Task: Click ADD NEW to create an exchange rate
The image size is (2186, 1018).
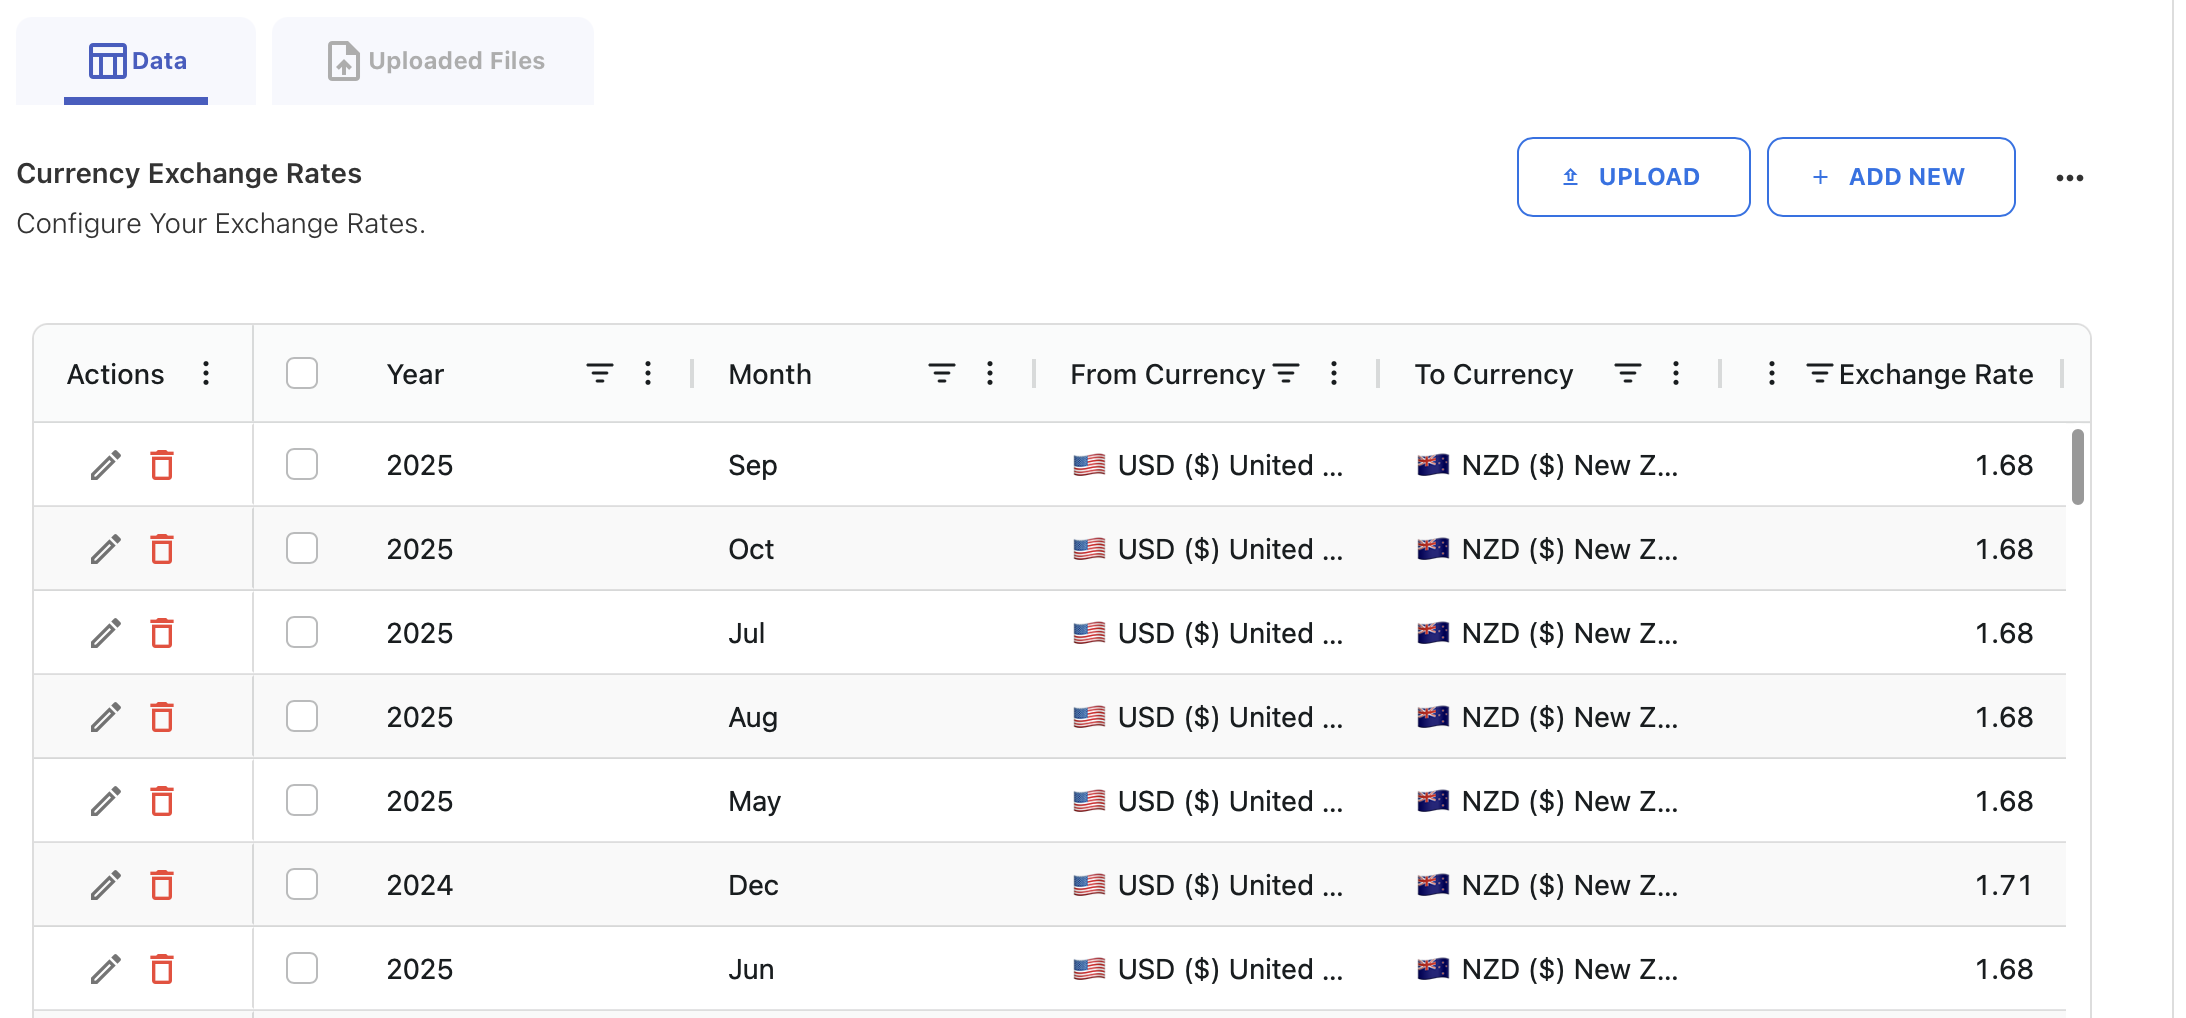Action: (x=1890, y=177)
